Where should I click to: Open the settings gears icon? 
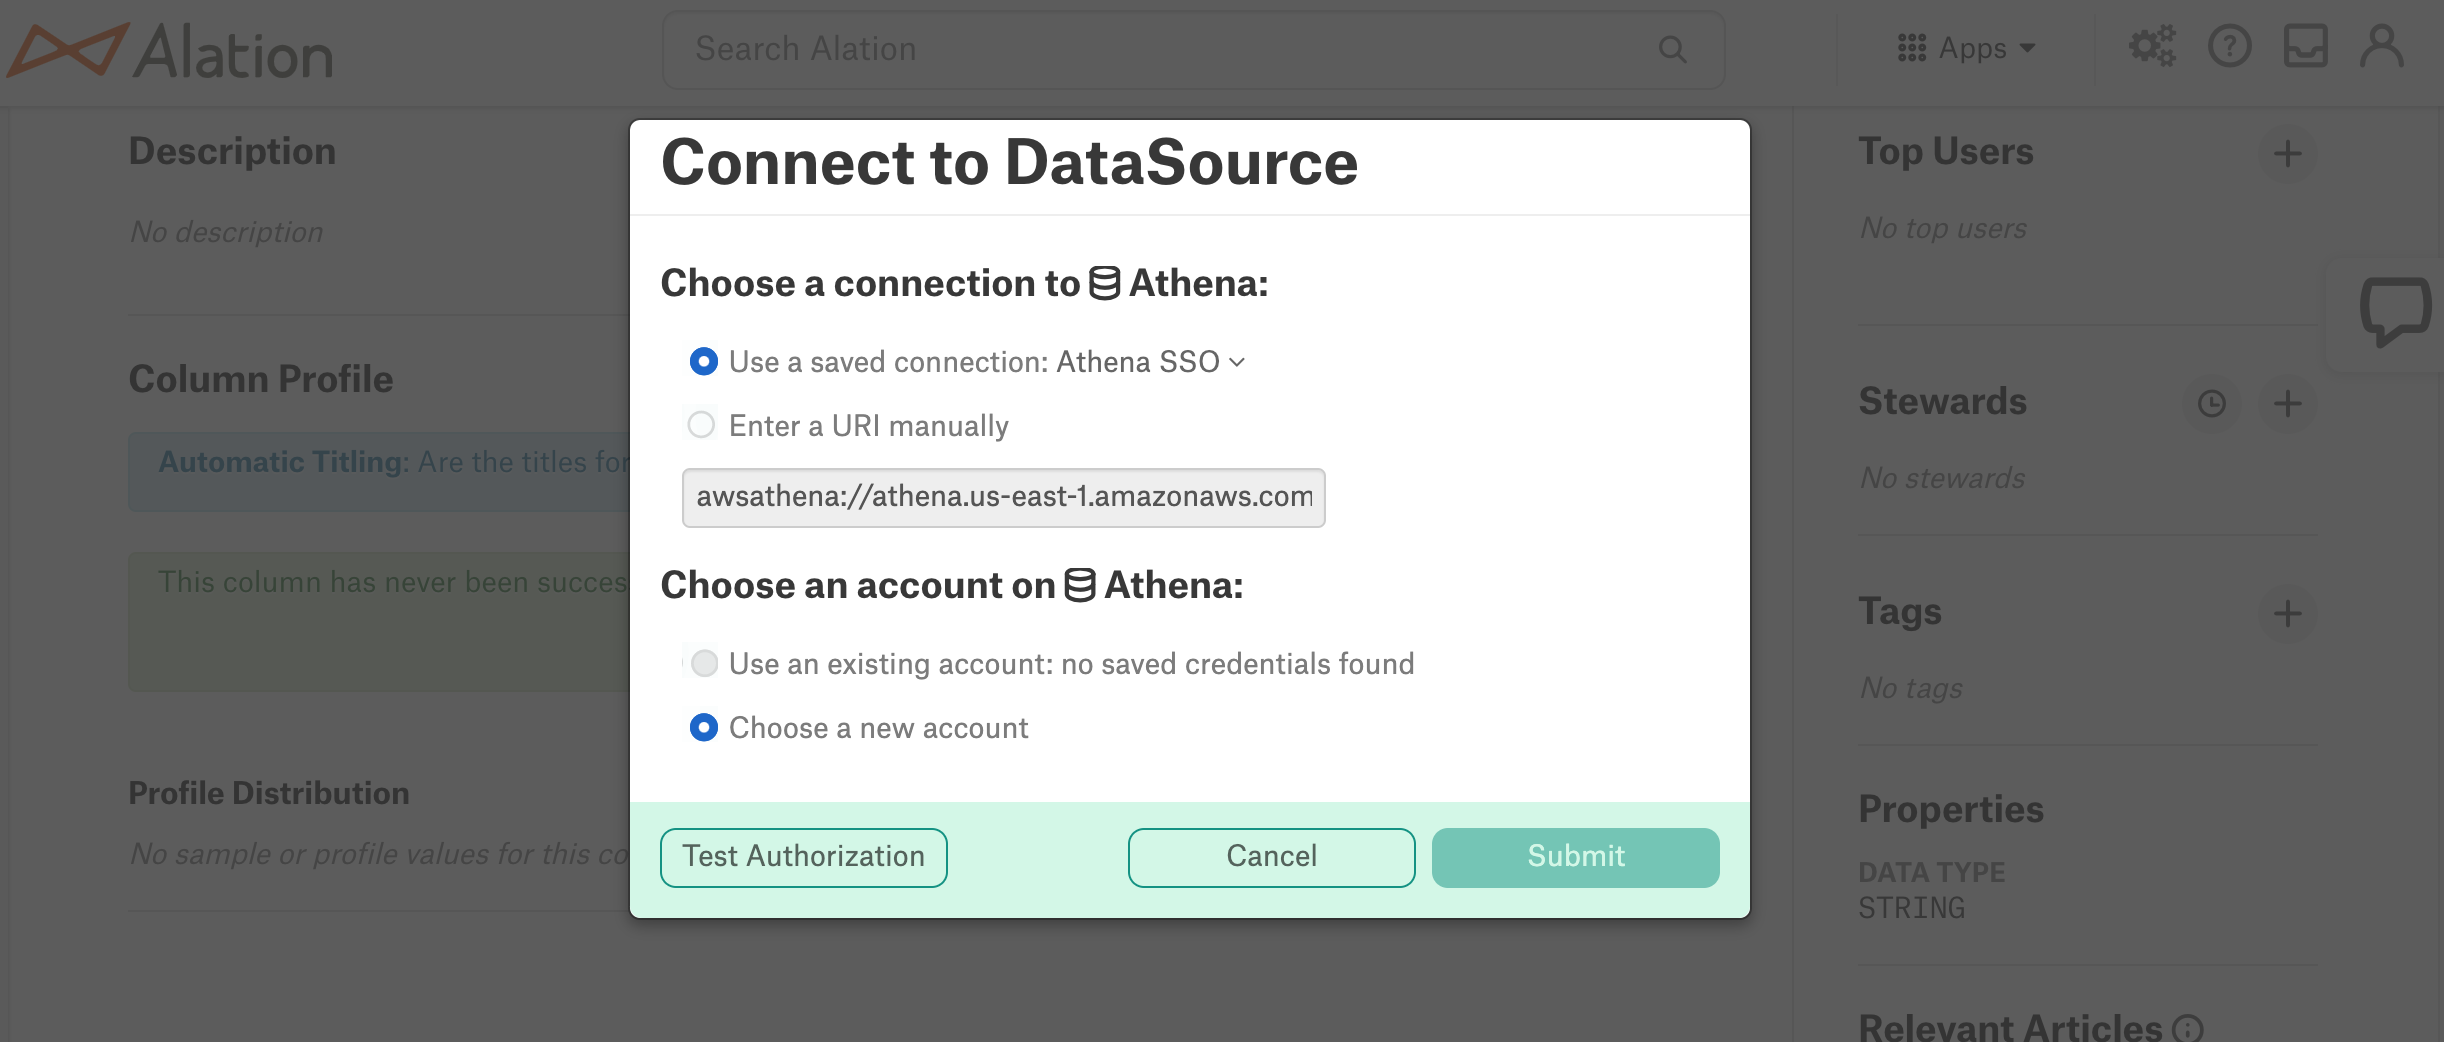(2152, 46)
